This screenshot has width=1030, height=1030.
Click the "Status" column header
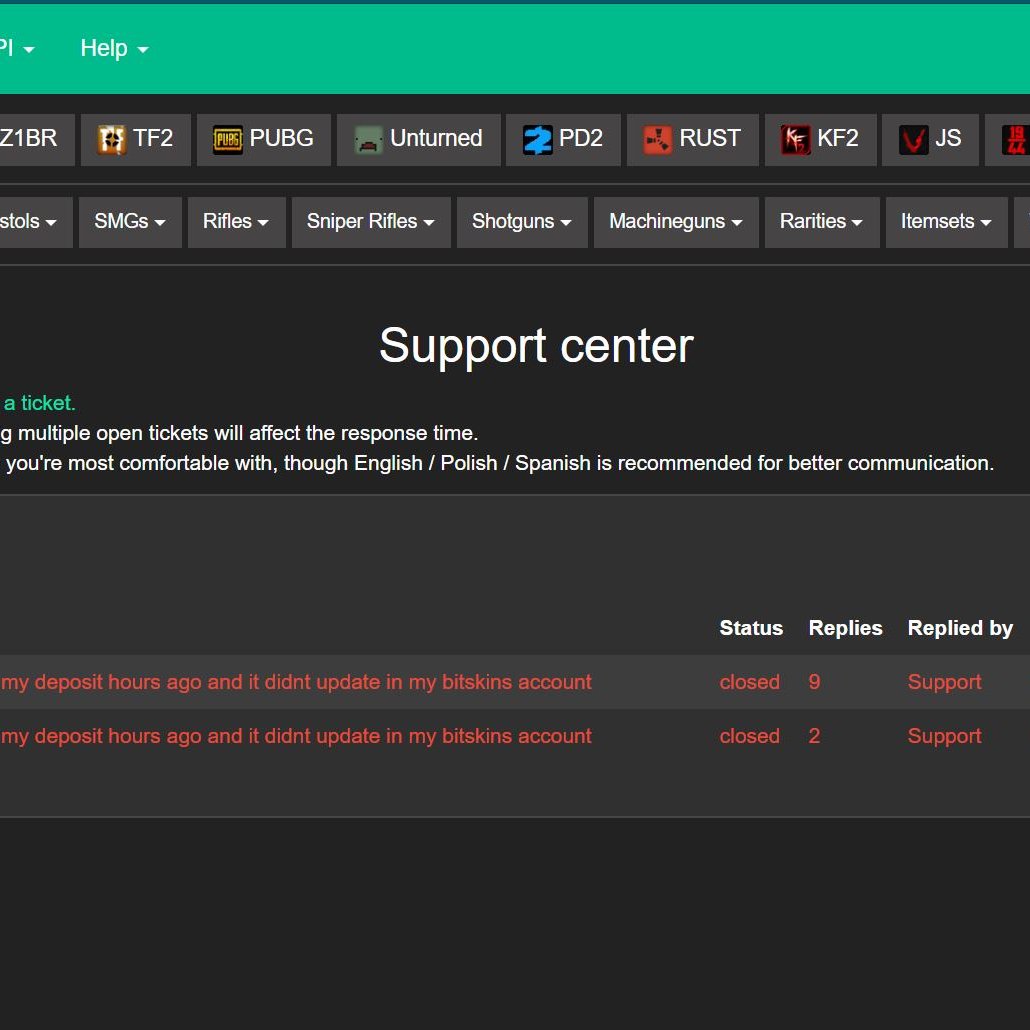click(x=751, y=628)
